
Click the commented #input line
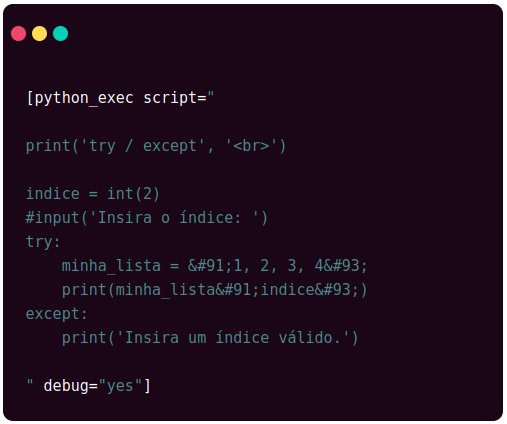[x=147, y=218]
